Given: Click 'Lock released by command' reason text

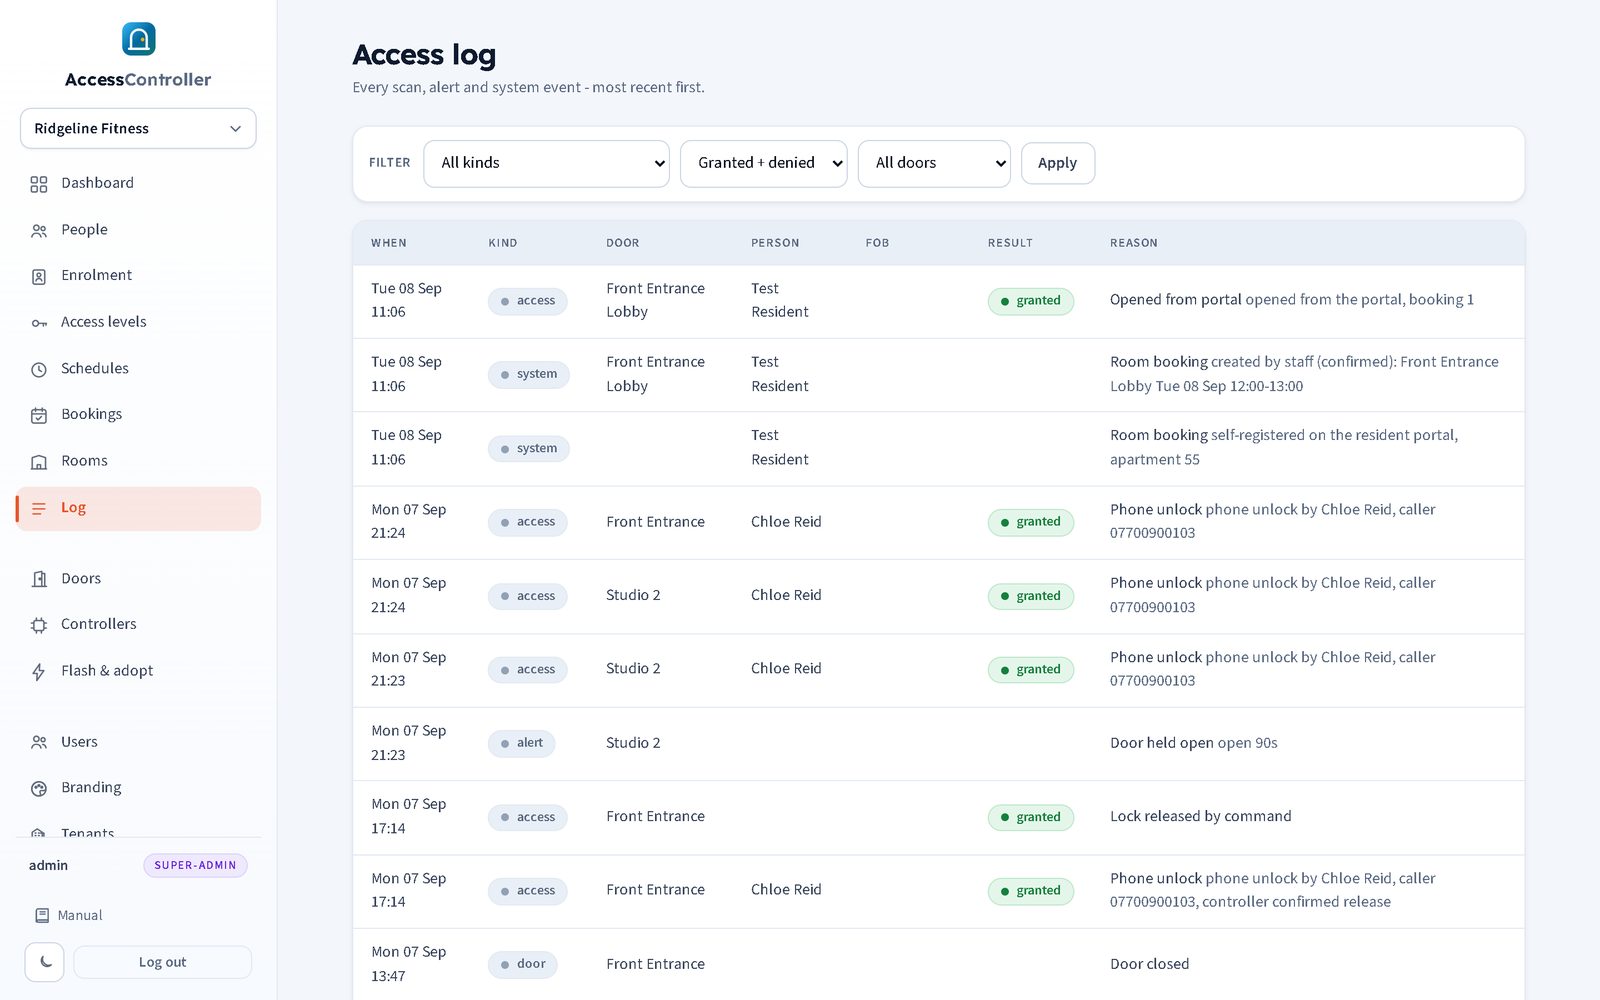Looking at the screenshot, I should coord(1200,816).
